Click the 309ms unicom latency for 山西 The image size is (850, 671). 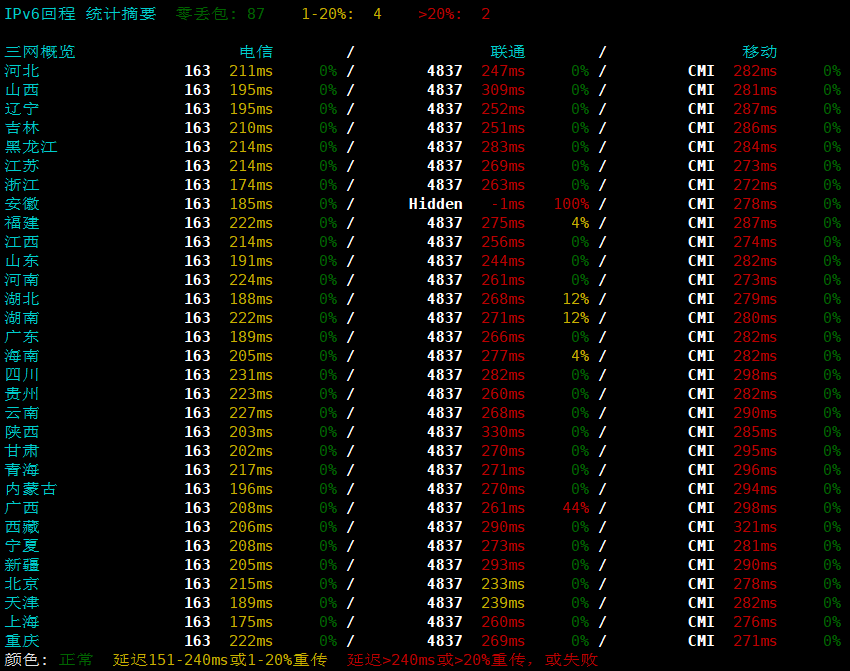coord(503,90)
